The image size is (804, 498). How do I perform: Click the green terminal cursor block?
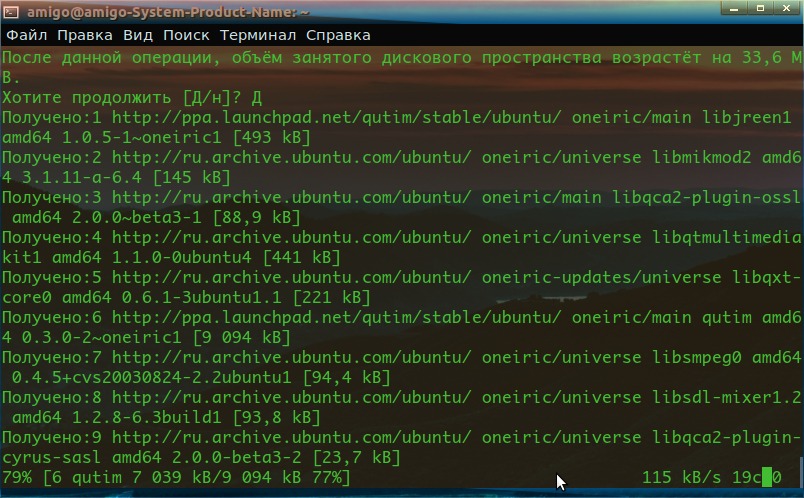[x=767, y=477]
